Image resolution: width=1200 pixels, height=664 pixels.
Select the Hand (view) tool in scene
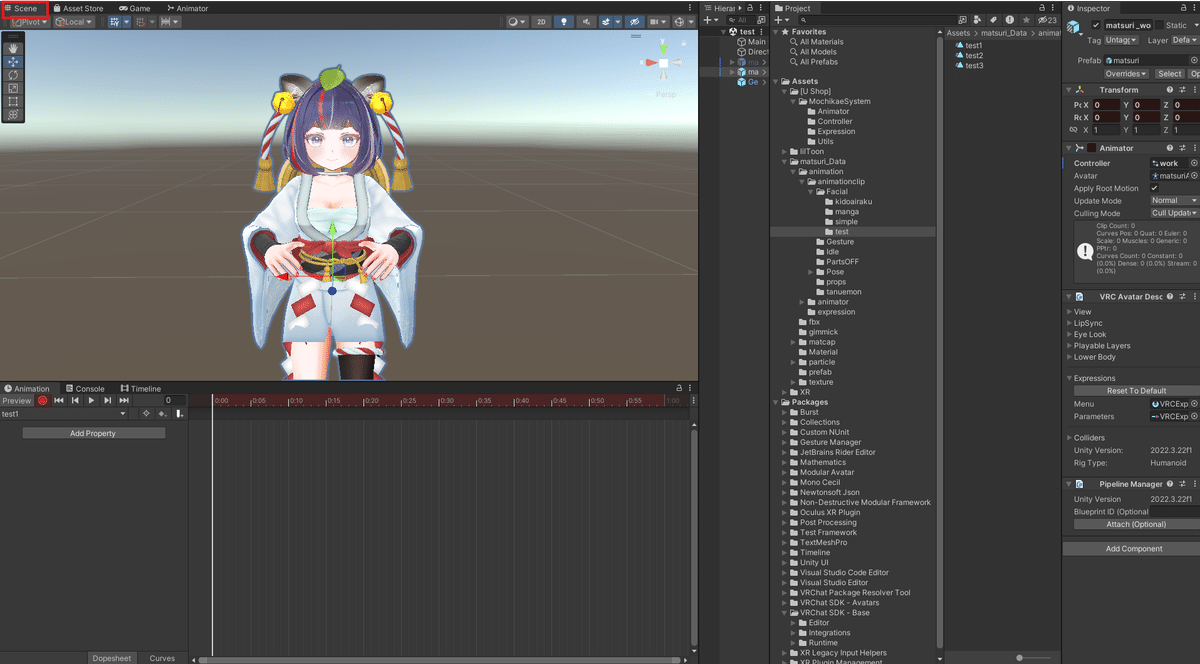point(14,47)
